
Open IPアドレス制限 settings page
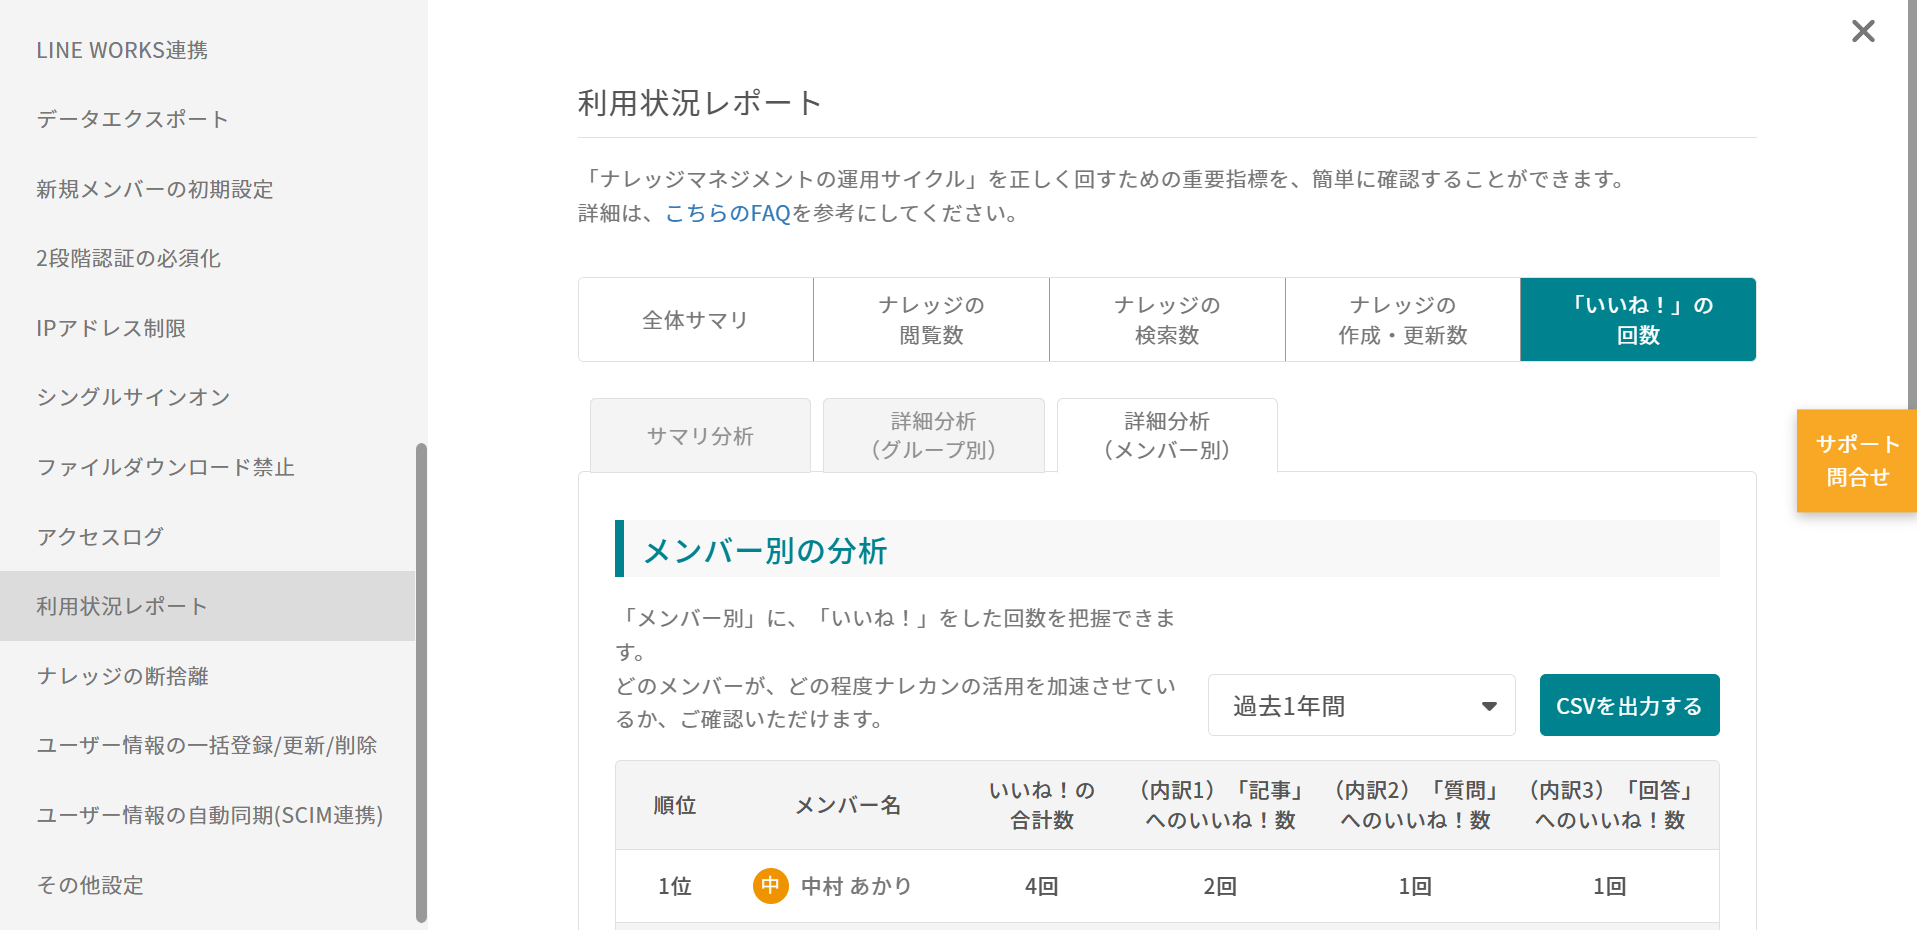point(111,328)
